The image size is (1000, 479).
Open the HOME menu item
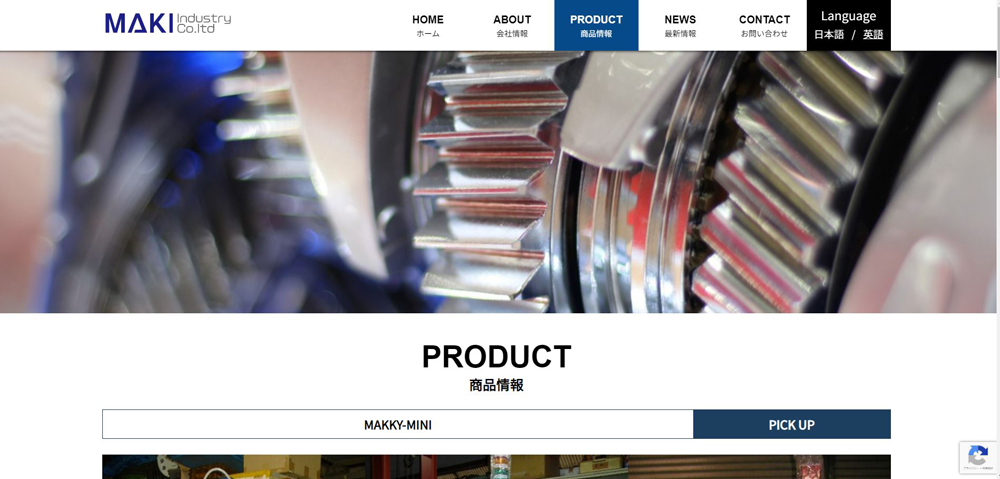coord(427,26)
